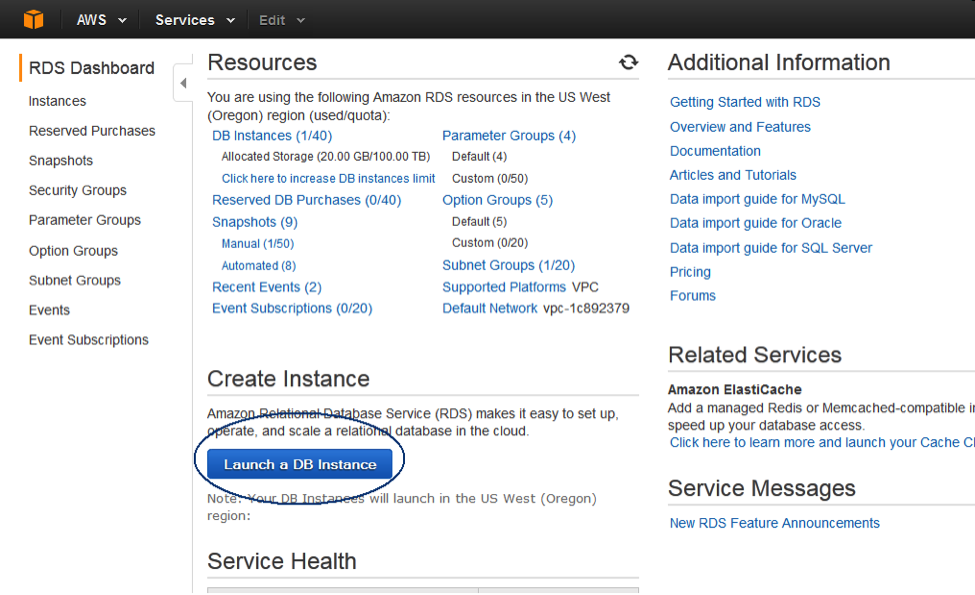Image resolution: width=975 pixels, height=595 pixels.
Task: Open the Edit dropdown in top bar
Action: click(282, 20)
